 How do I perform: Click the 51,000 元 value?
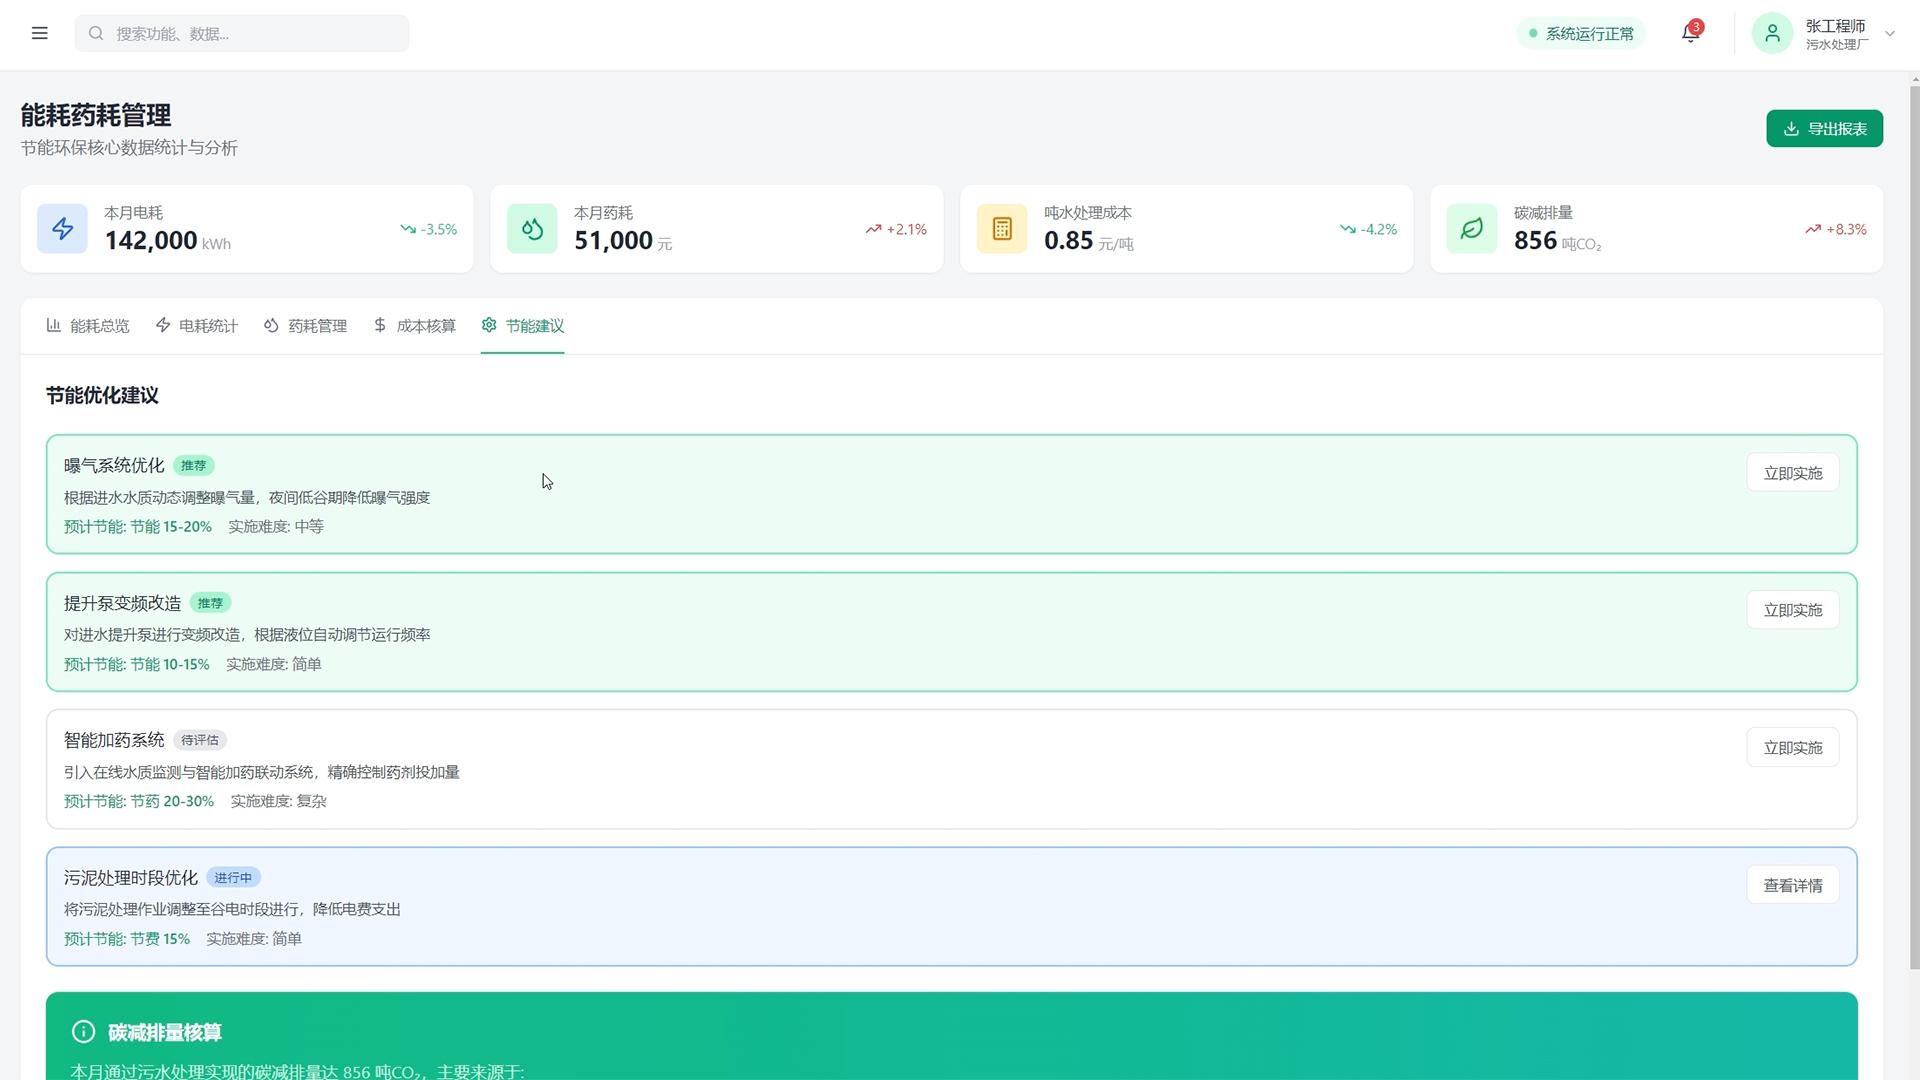623,241
